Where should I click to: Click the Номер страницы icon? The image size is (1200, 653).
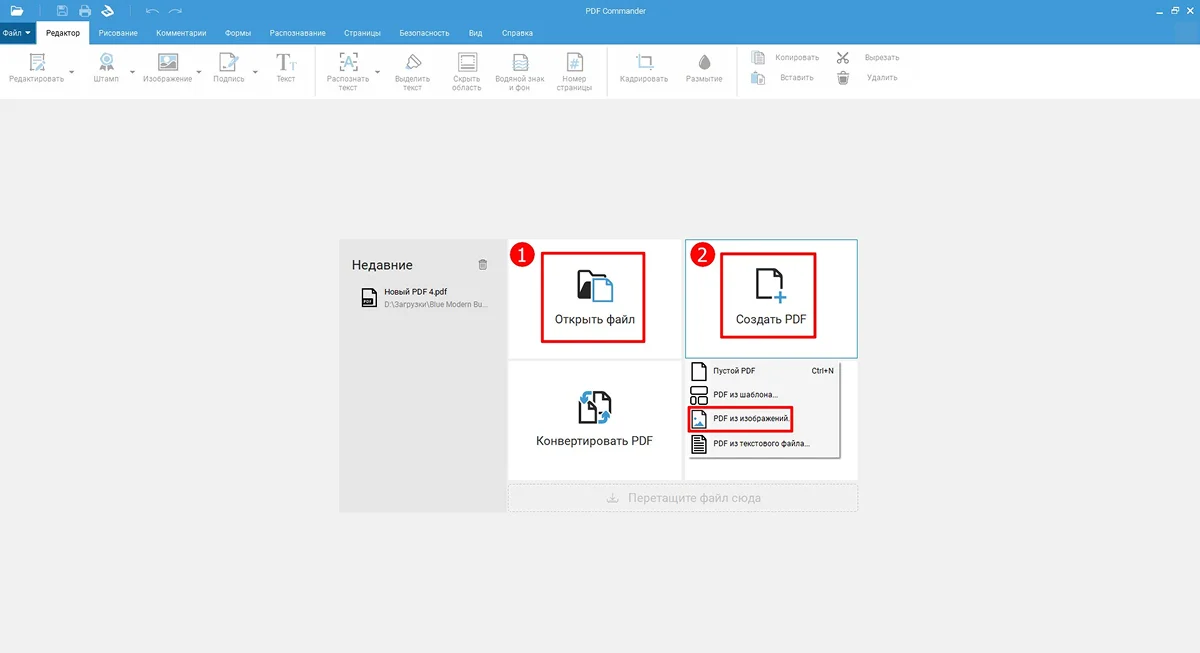pos(574,63)
